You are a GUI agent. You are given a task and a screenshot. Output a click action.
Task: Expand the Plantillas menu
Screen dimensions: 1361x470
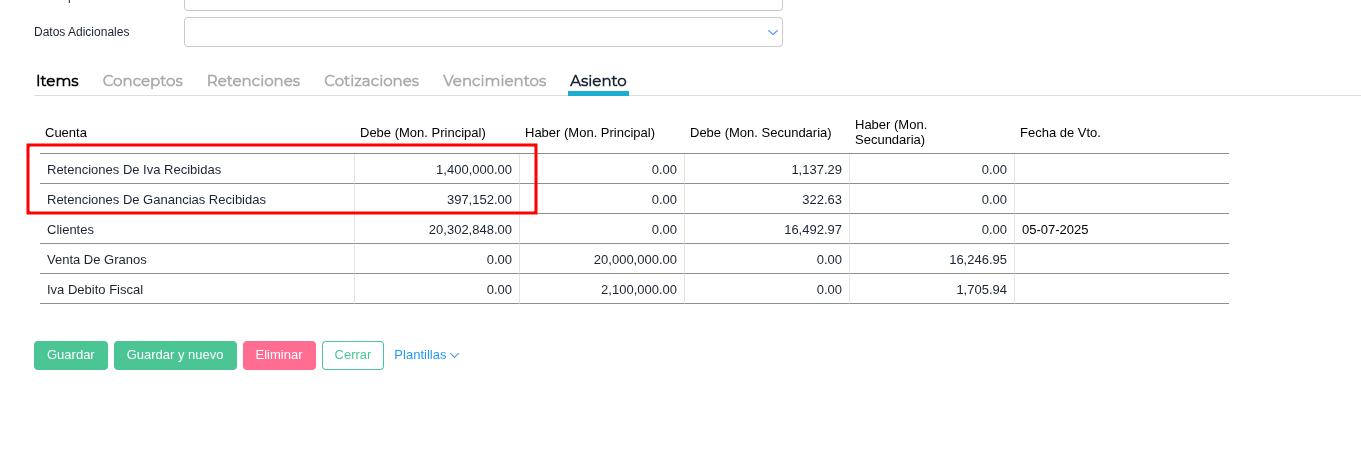point(426,355)
